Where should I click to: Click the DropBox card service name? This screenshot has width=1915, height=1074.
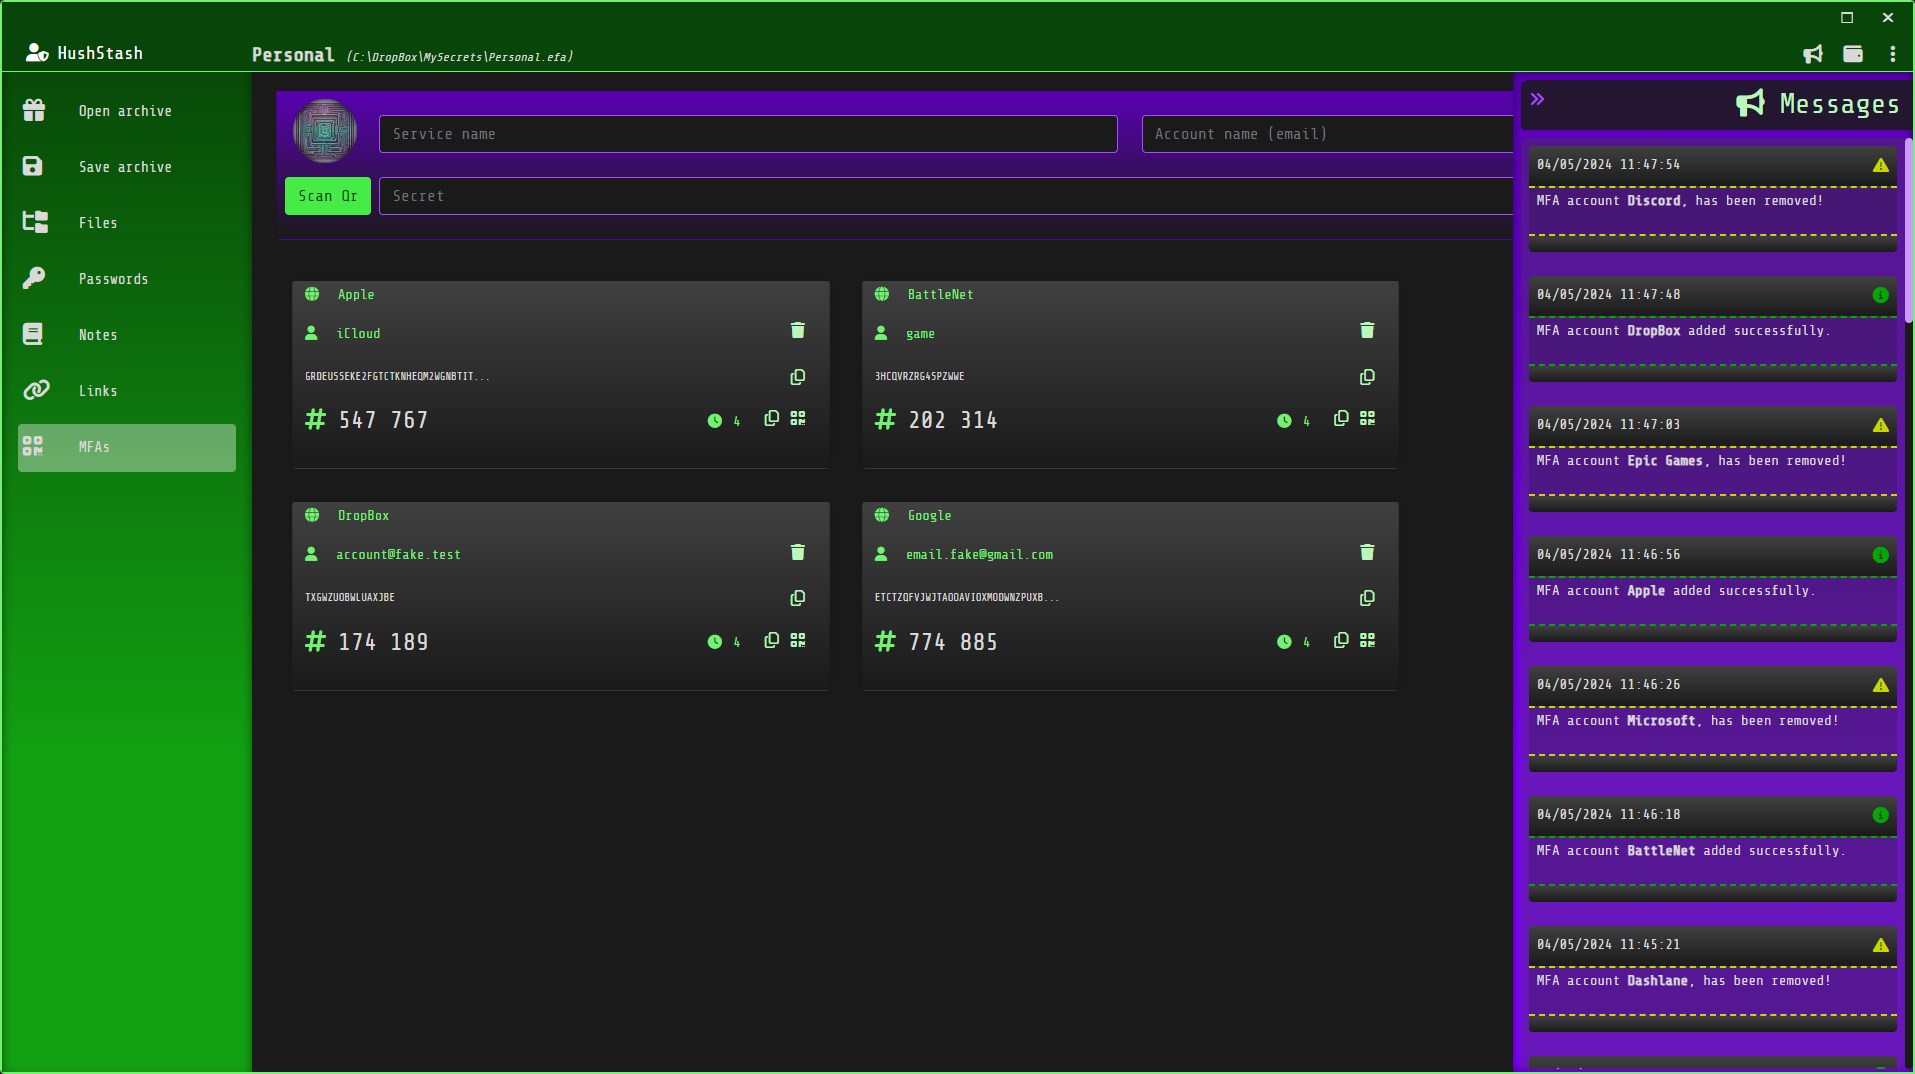(x=363, y=515)
